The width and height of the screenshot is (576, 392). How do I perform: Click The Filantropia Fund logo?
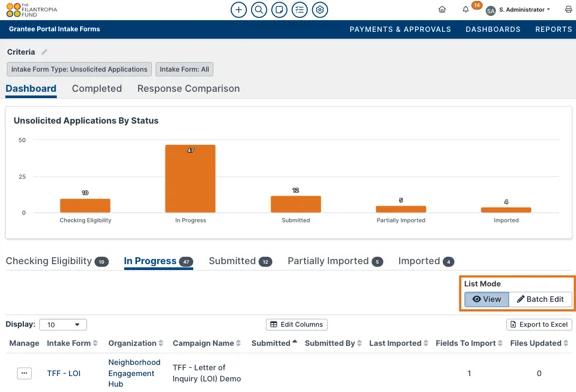click(x=32, y=10)
